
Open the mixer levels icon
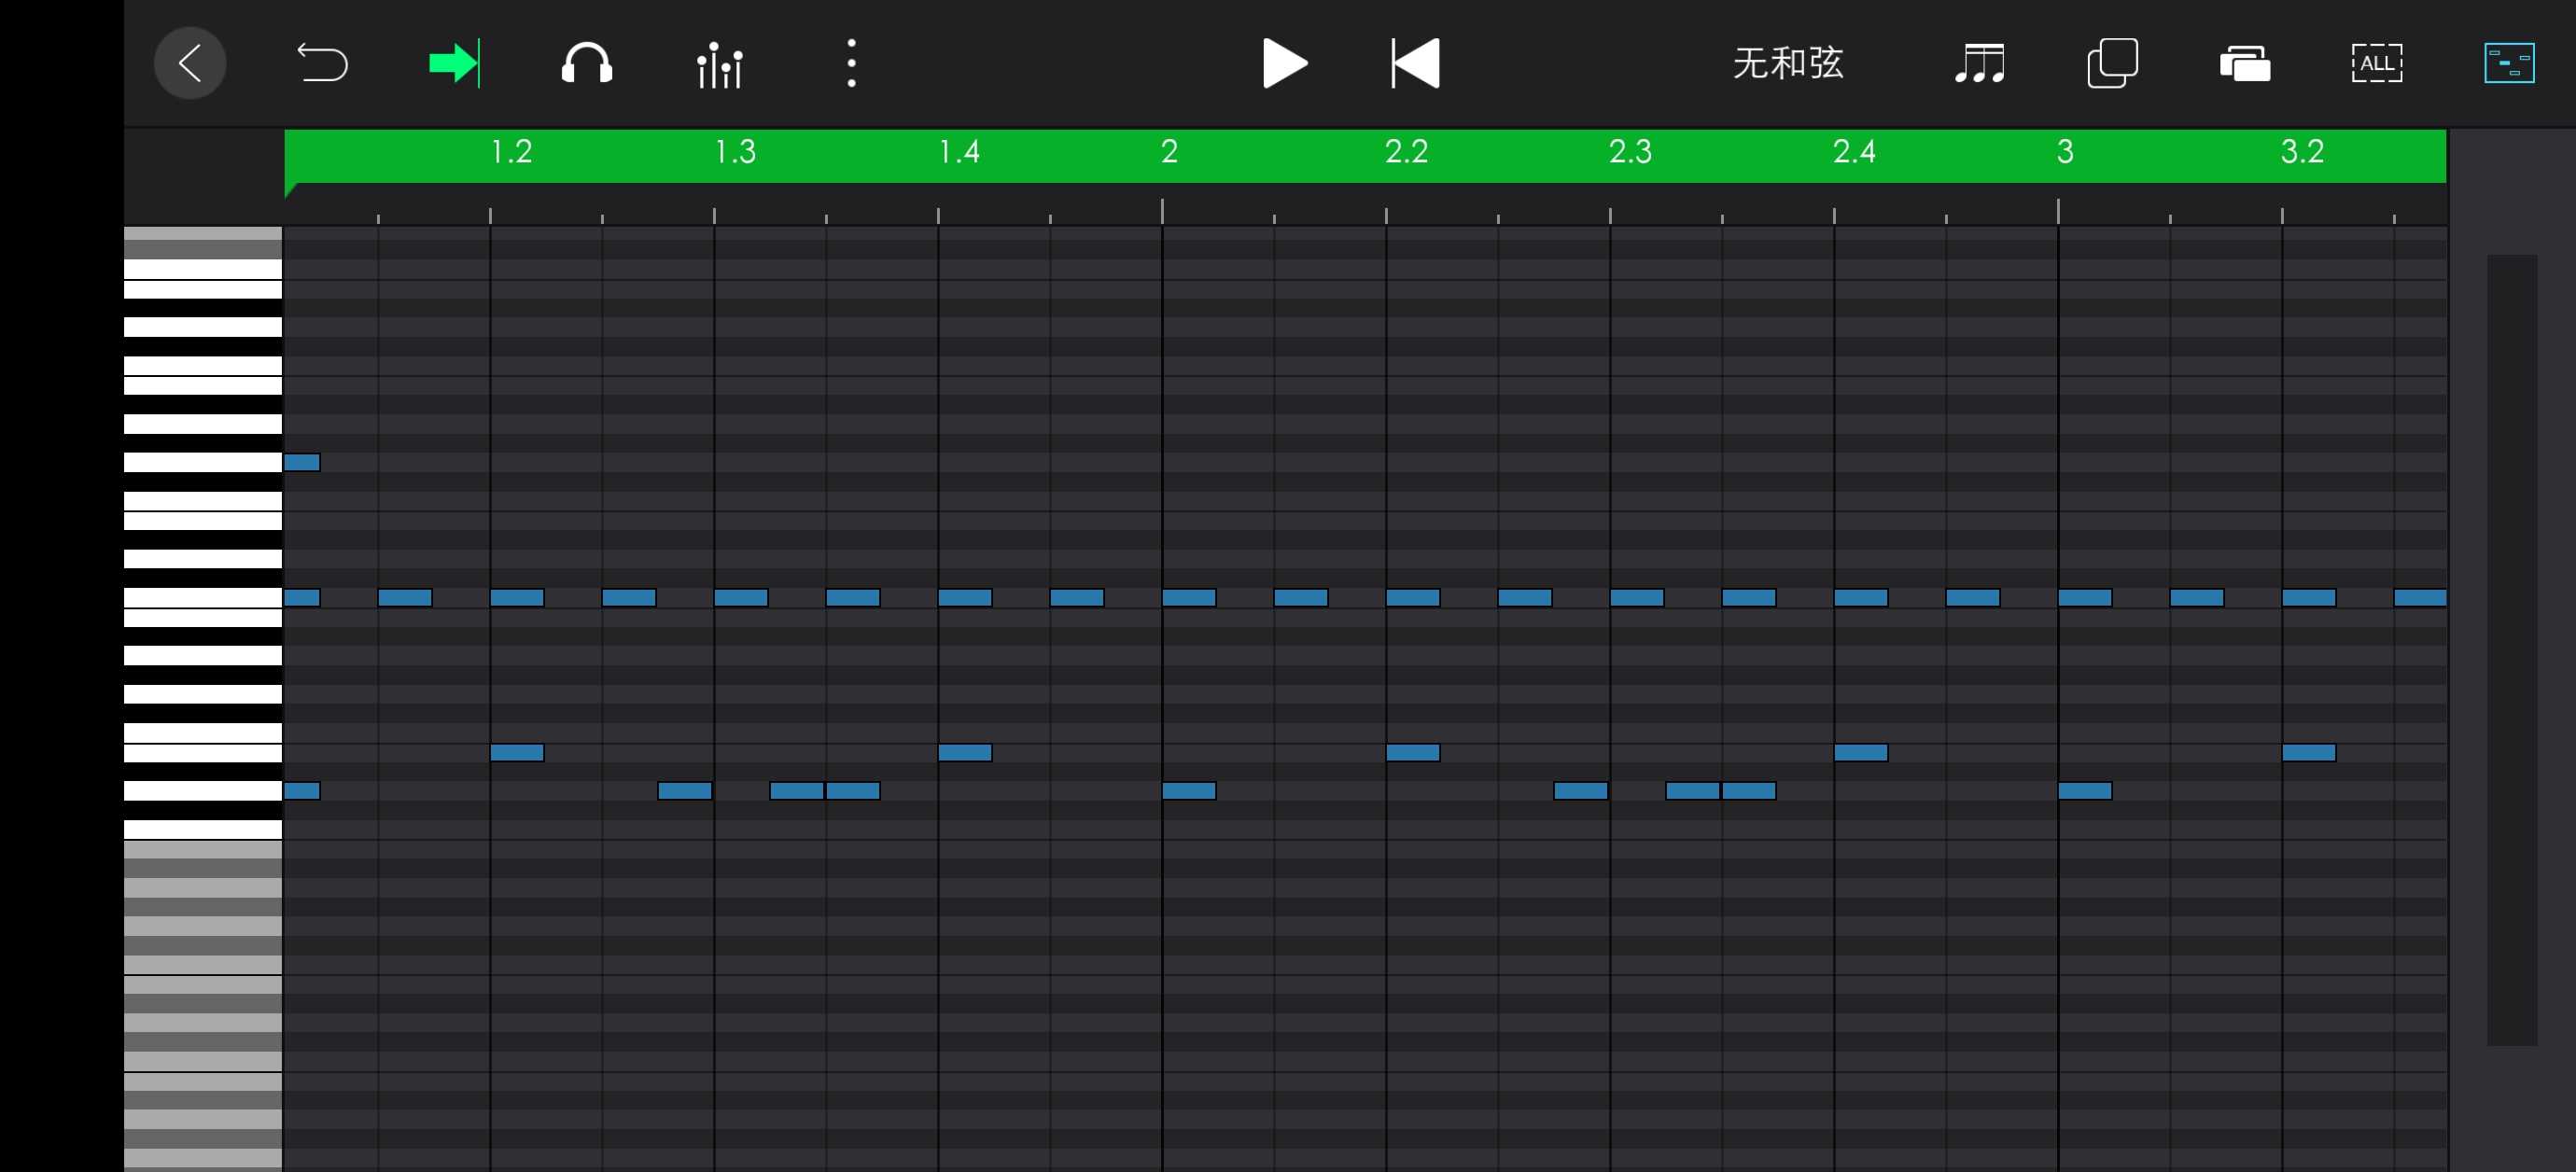(x=719, y=64)
